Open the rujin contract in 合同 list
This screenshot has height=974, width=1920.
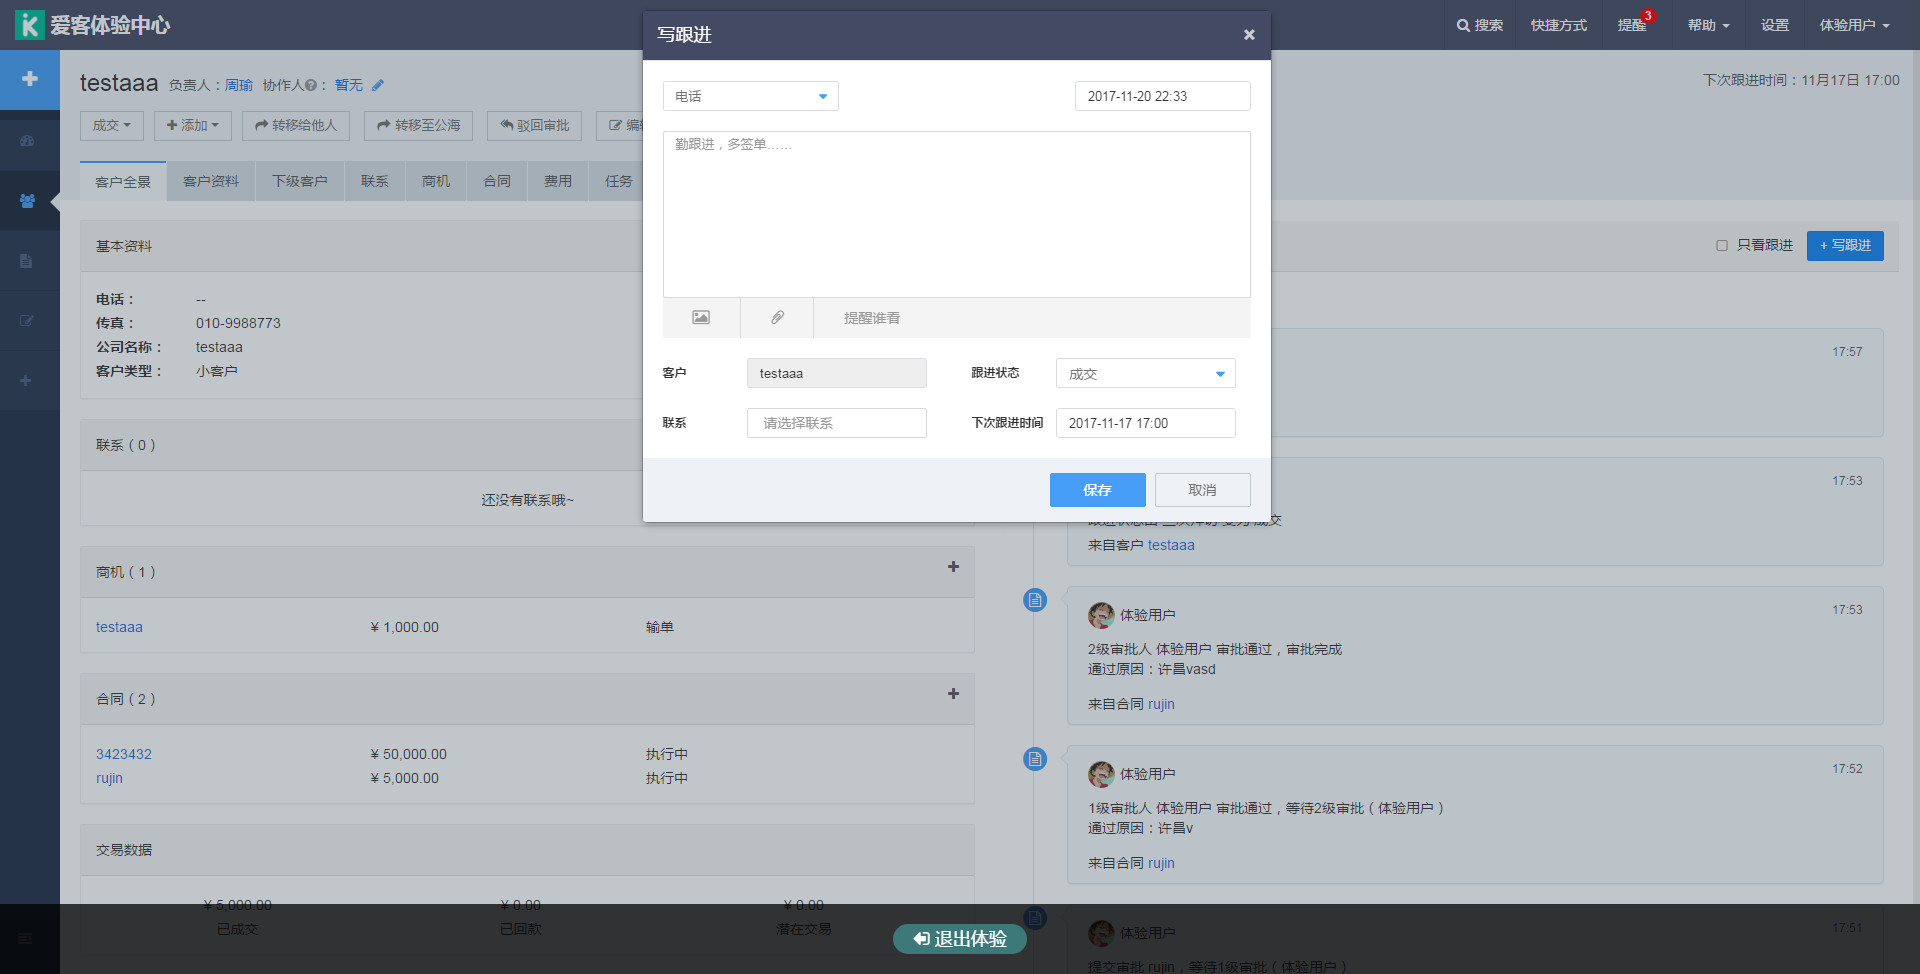(109, 778)
